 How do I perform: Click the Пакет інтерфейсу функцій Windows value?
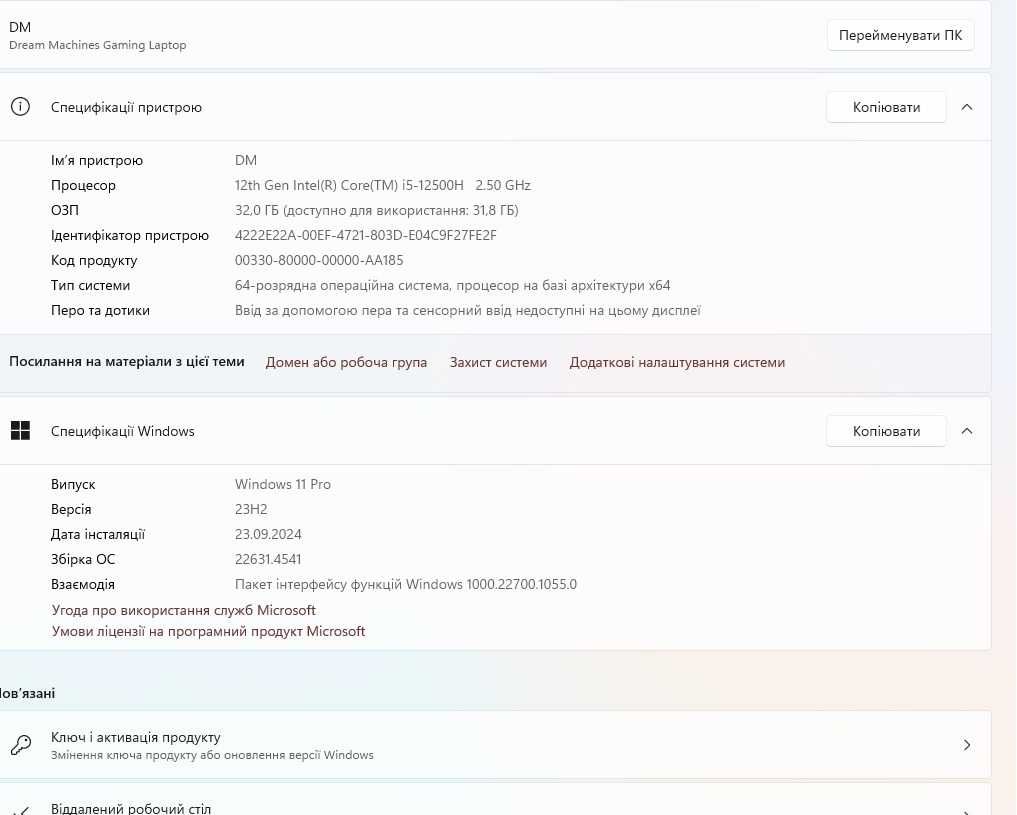[406, 584]
